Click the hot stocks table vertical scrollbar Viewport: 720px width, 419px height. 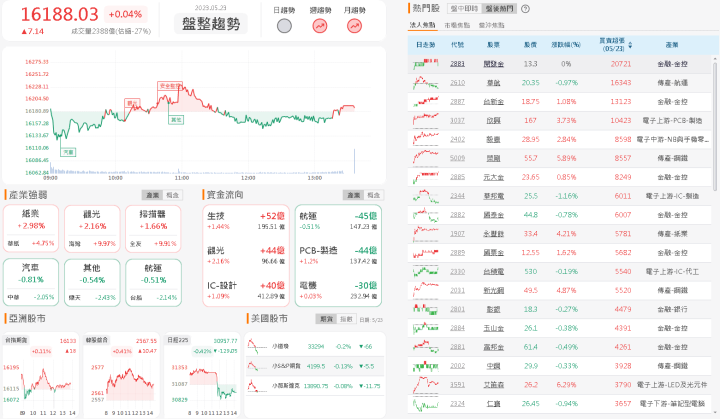(715, 126)
